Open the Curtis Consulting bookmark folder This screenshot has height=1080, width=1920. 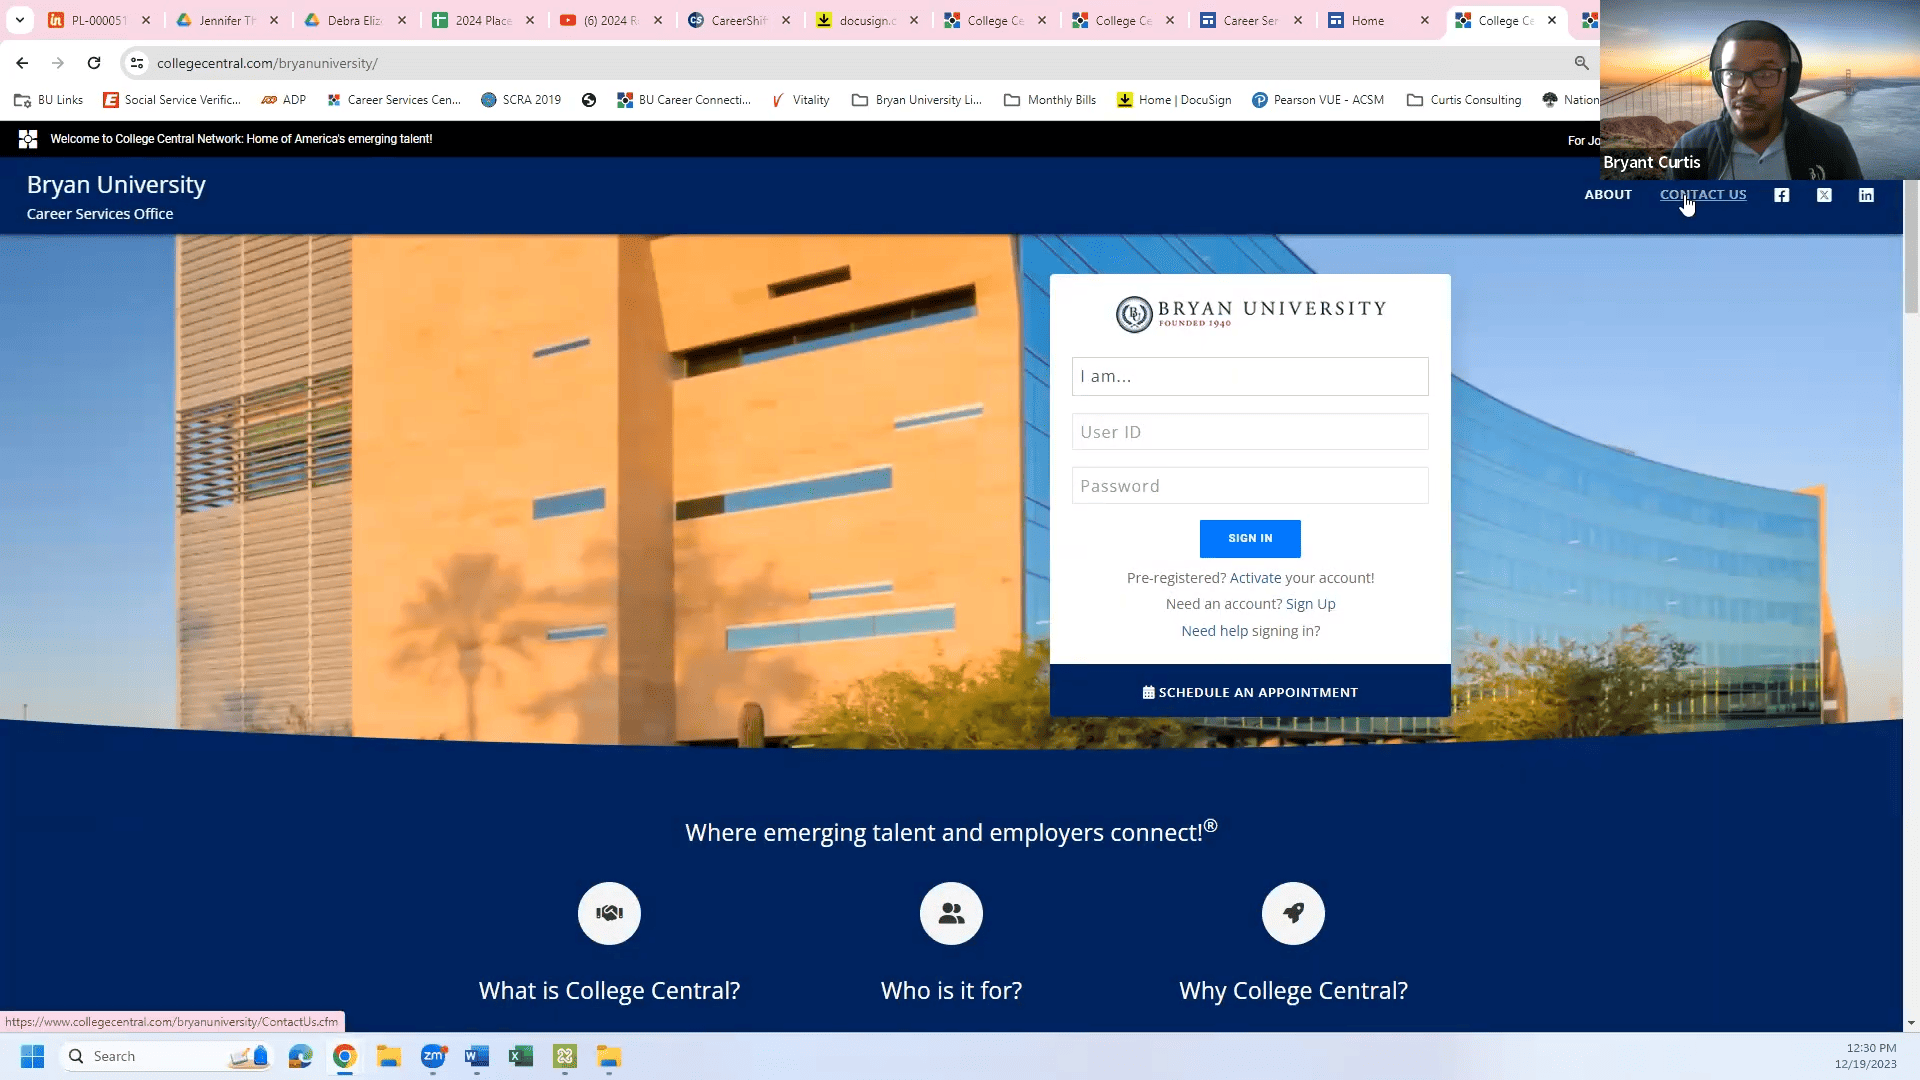click(x=1464, y=100)
